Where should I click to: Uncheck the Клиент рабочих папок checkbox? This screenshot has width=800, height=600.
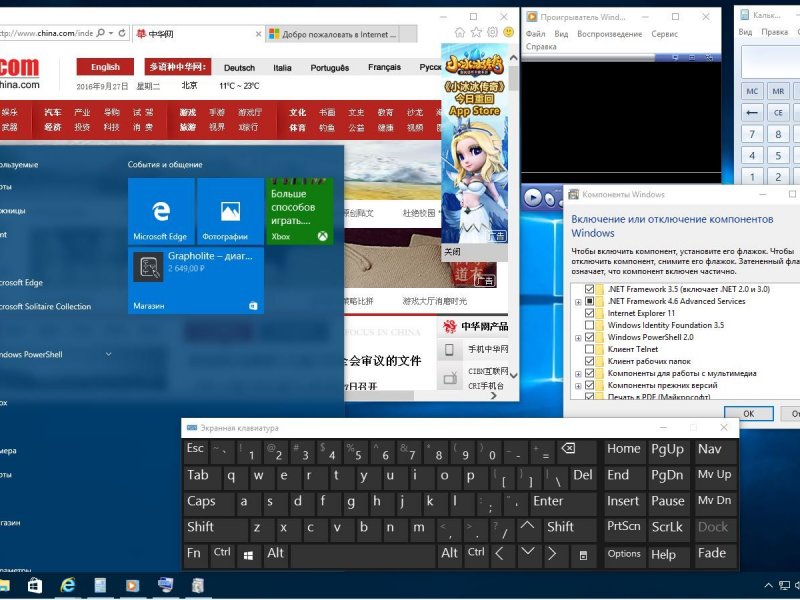click(x=589, y=361)
